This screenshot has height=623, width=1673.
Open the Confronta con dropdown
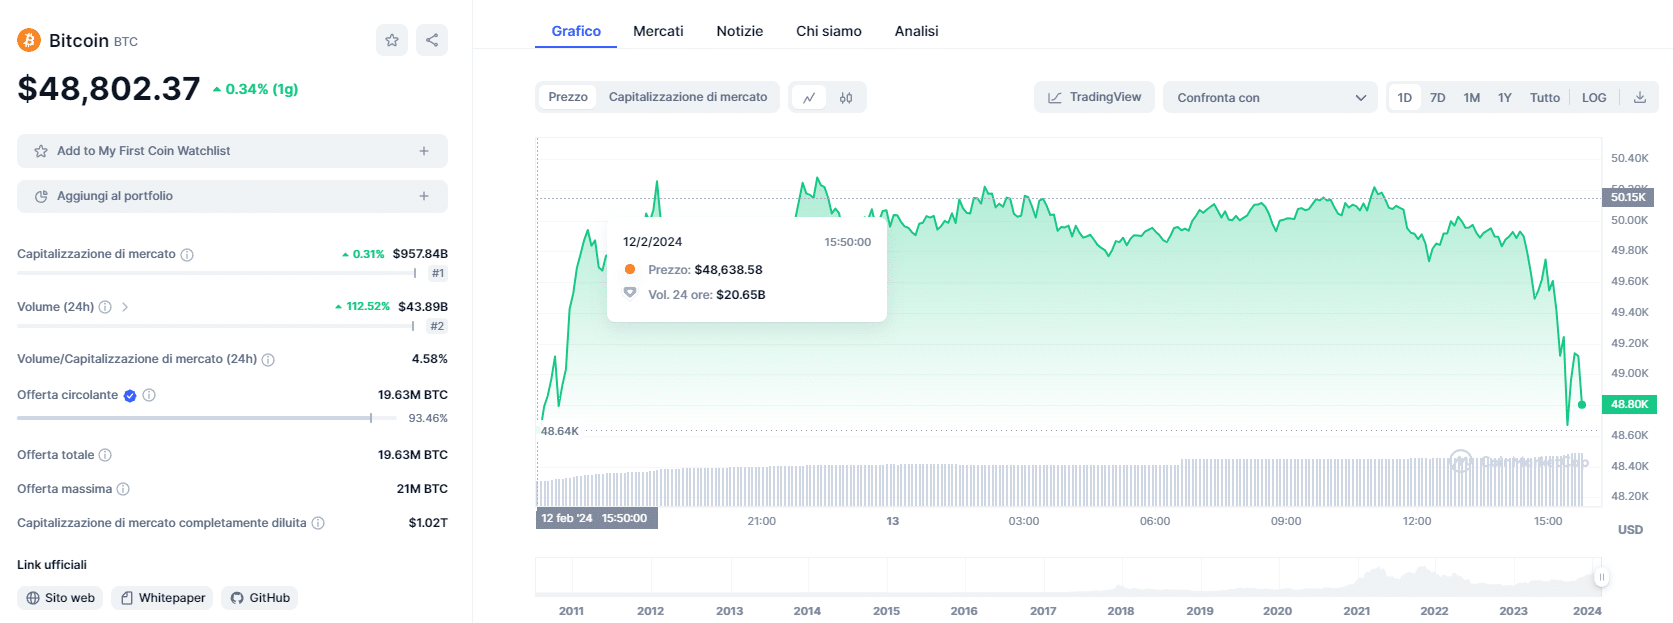[x=1270, y=97]
